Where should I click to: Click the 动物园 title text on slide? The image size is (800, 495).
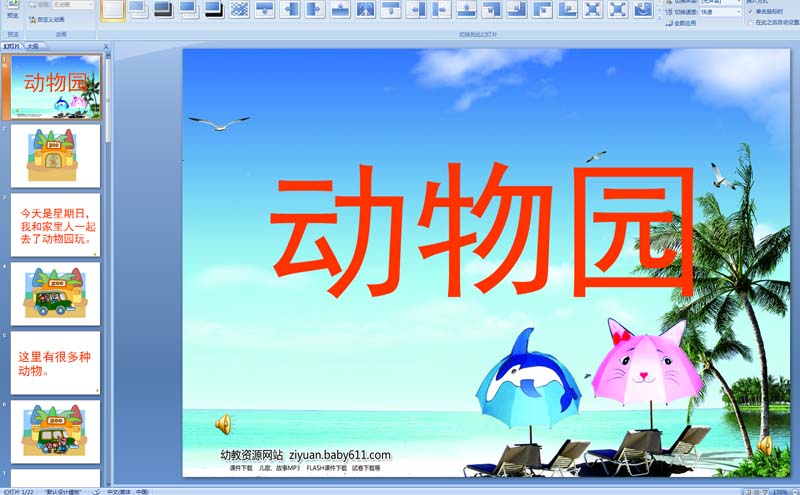(x=482, y=230)
